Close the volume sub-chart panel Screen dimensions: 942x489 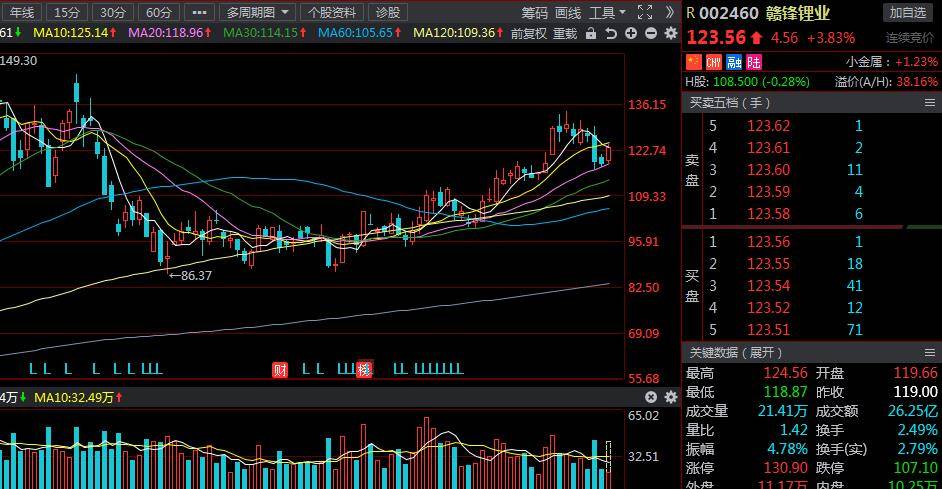point(652,397)
